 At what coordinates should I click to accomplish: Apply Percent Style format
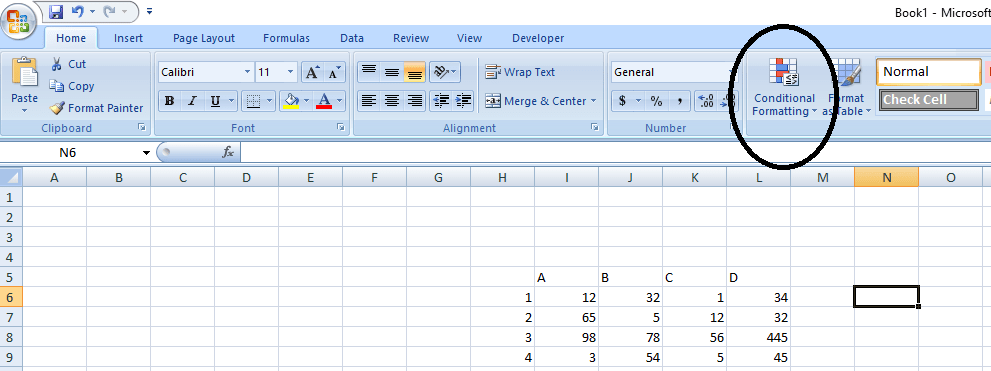pyautogui.click(x=657, y=100)
